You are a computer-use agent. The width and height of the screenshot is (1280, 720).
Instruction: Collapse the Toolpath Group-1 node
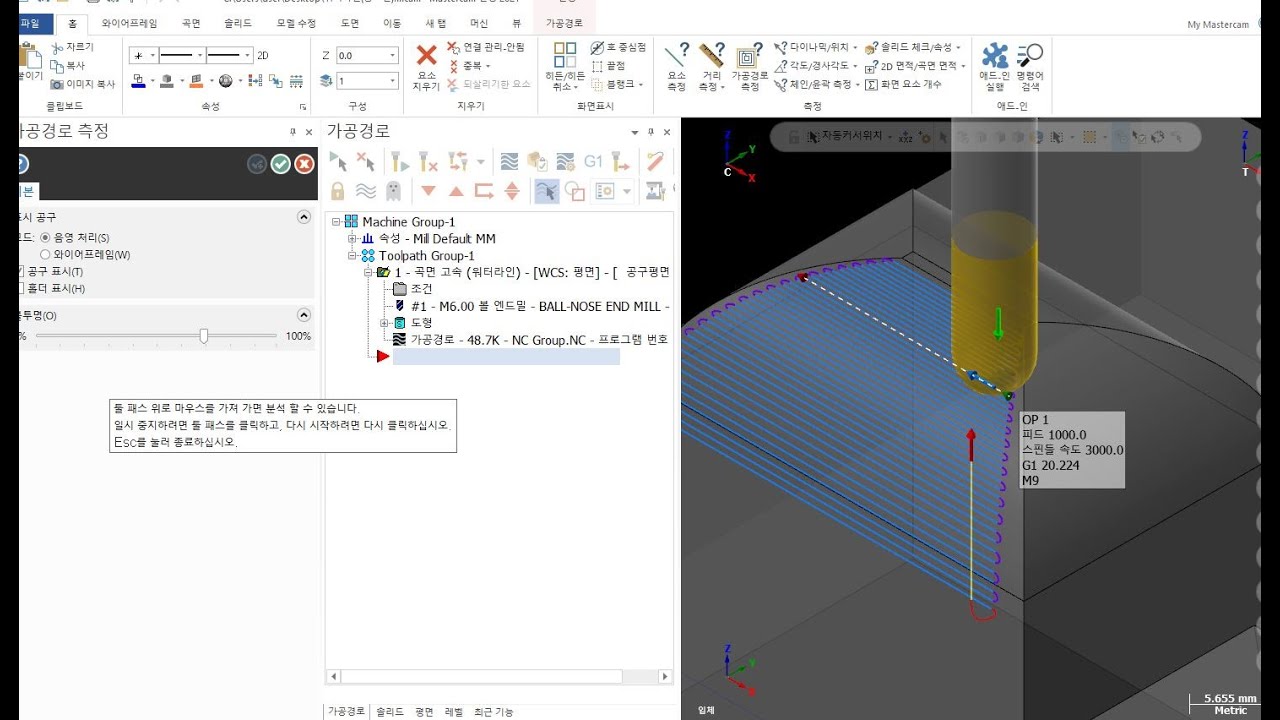352,256
